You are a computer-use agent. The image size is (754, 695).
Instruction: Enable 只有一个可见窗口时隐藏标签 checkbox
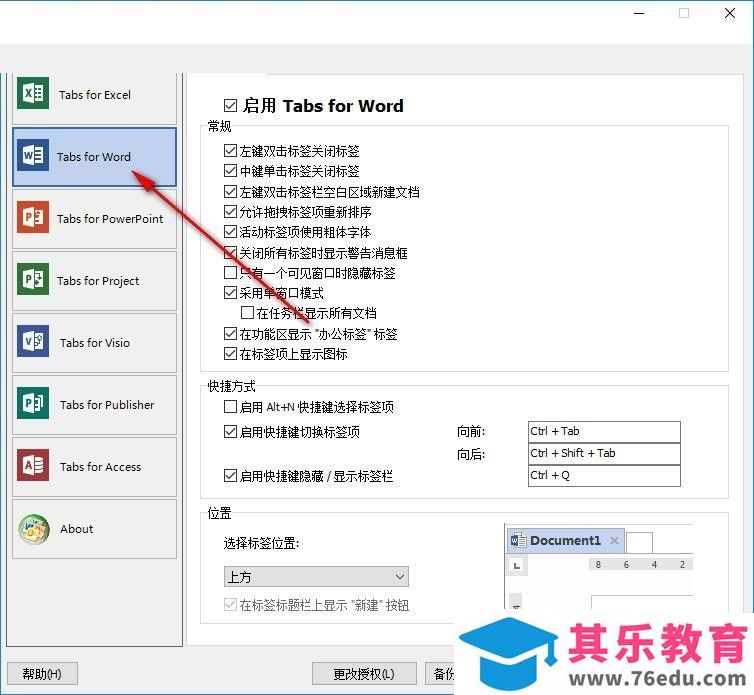(230, 273)
